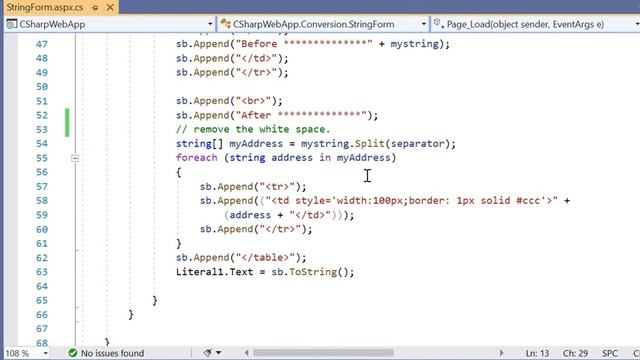Pin the StringForm.aspx.cs tab

point(95,7)
